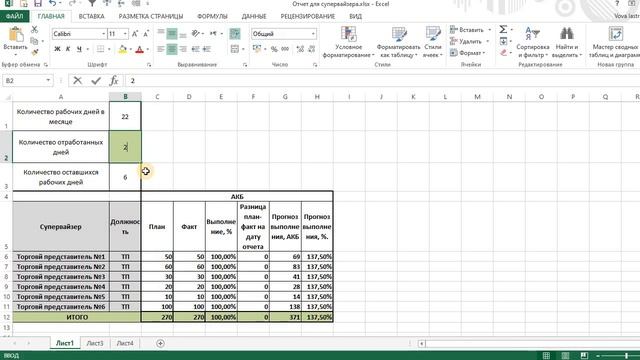This screenshot has height=360, width=640.
Task: Align text to the right
Action: (183, 49)
